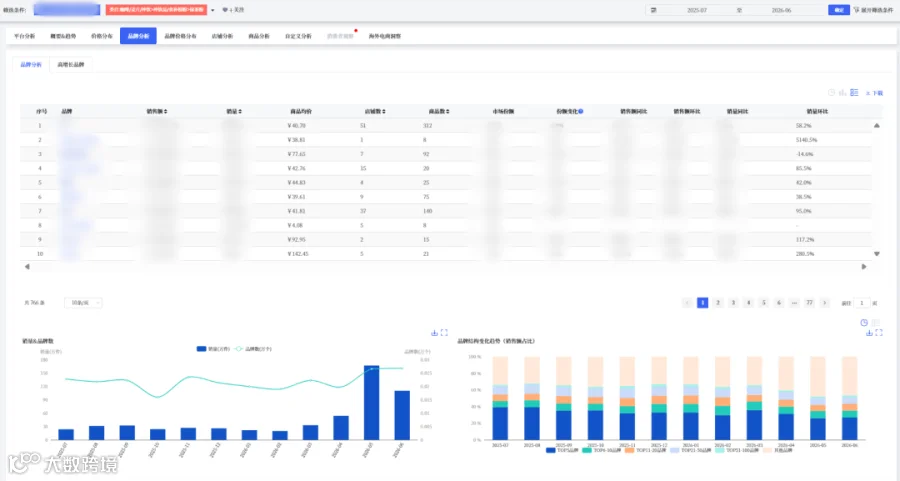Open the 店铺分析 tab

click(222, 36)
